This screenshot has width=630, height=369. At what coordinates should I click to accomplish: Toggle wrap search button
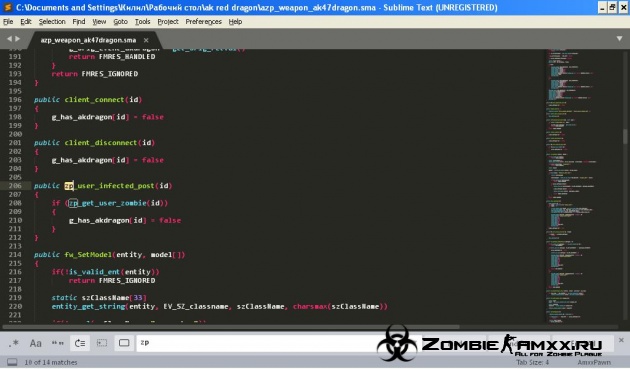click(x=80, y=343)
